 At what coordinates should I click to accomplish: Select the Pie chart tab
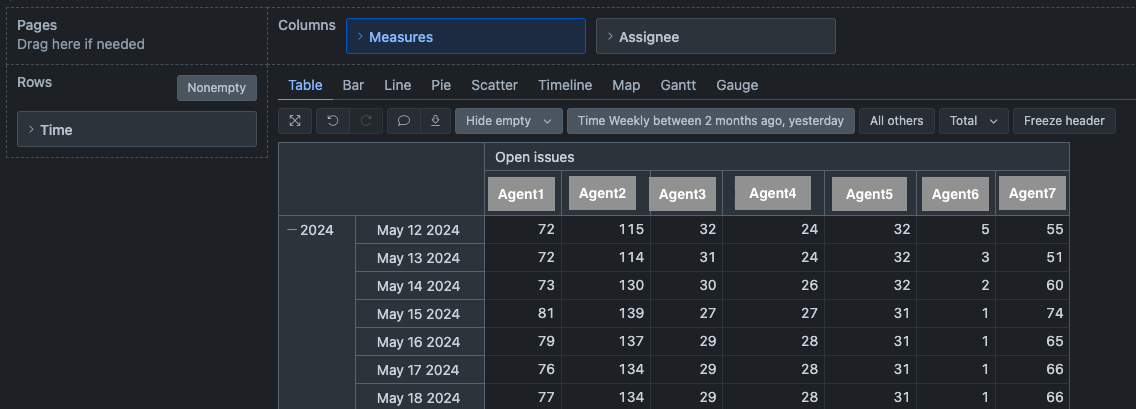tap(440, 85)
